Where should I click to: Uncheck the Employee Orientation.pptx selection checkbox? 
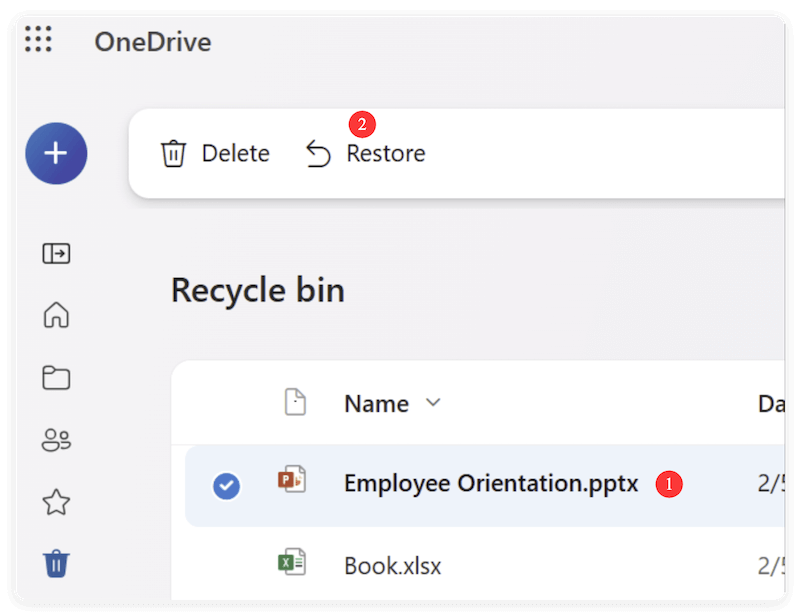tap(227, 486)
